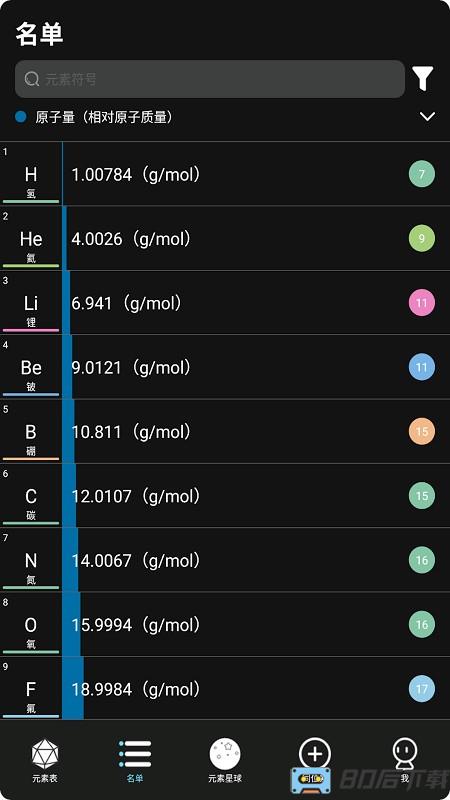Tap the blue dot beside 原子量
This screenshot has width=450, height=800.
(21, 117)
